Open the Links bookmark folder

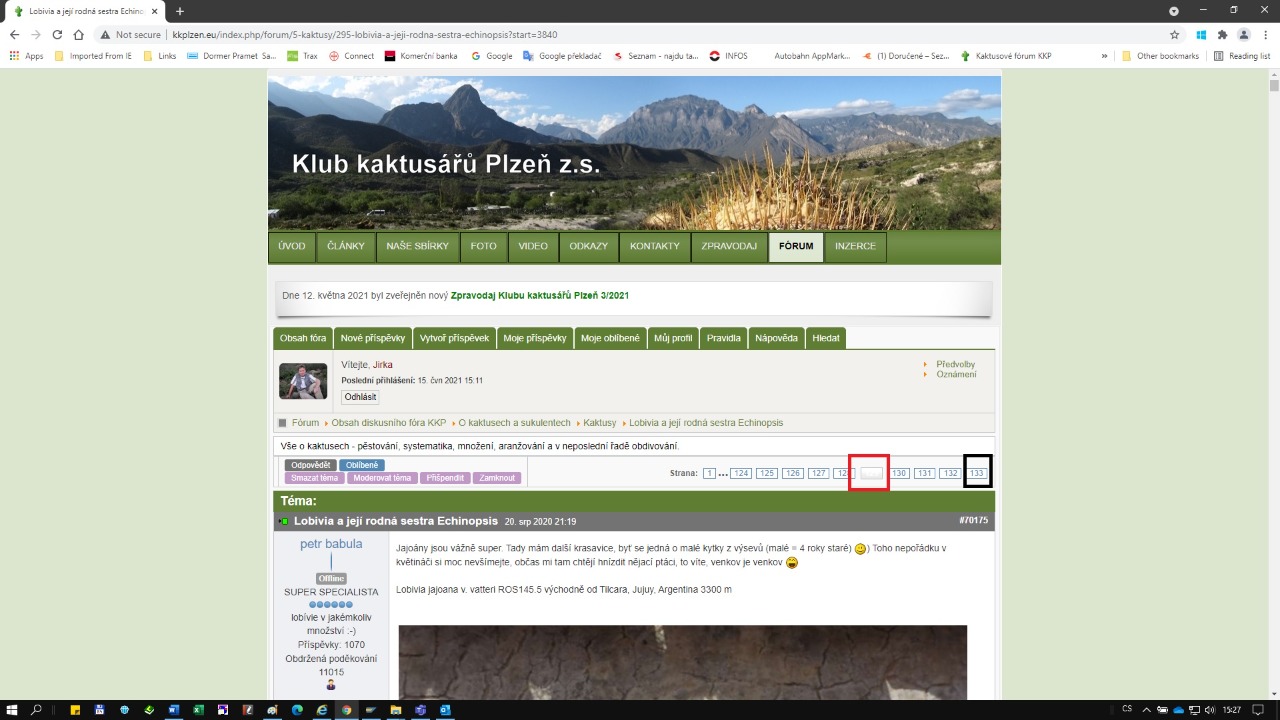coord(160,56)
